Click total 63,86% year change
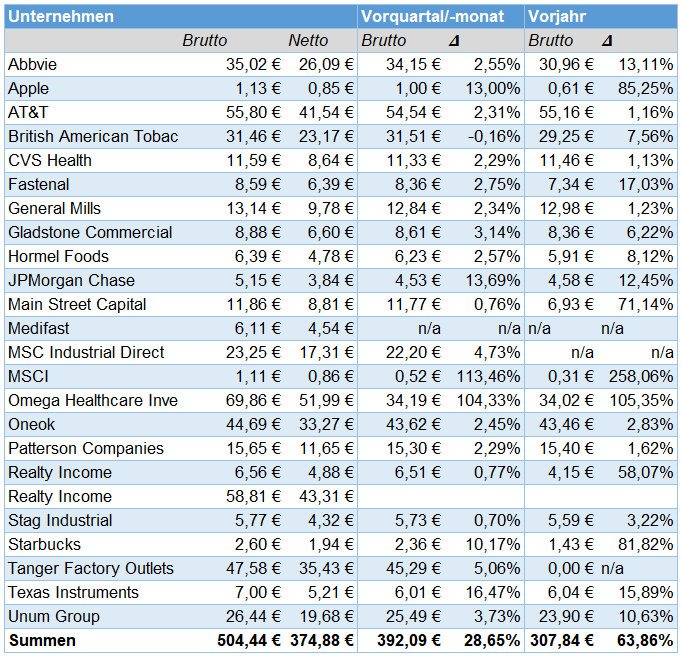Image resolution: width=682 pixels, height=658 pixels. pyautogui.click(x=645, y=640)
